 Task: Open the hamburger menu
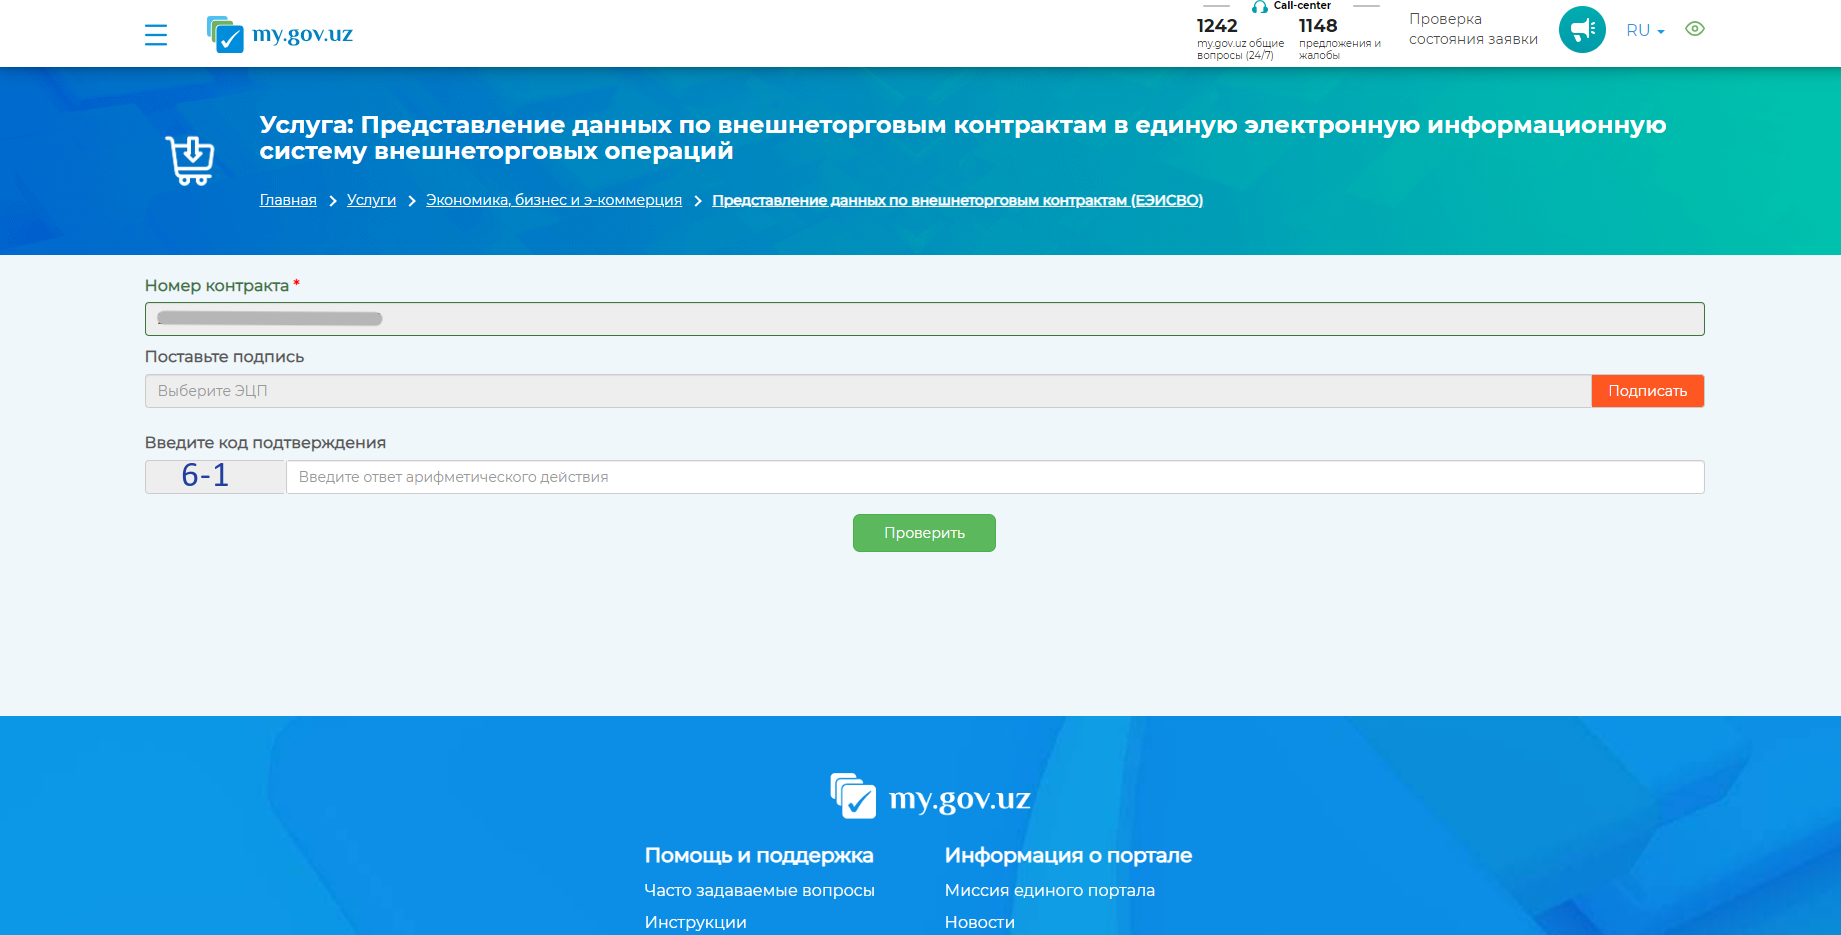pos(155,35)
